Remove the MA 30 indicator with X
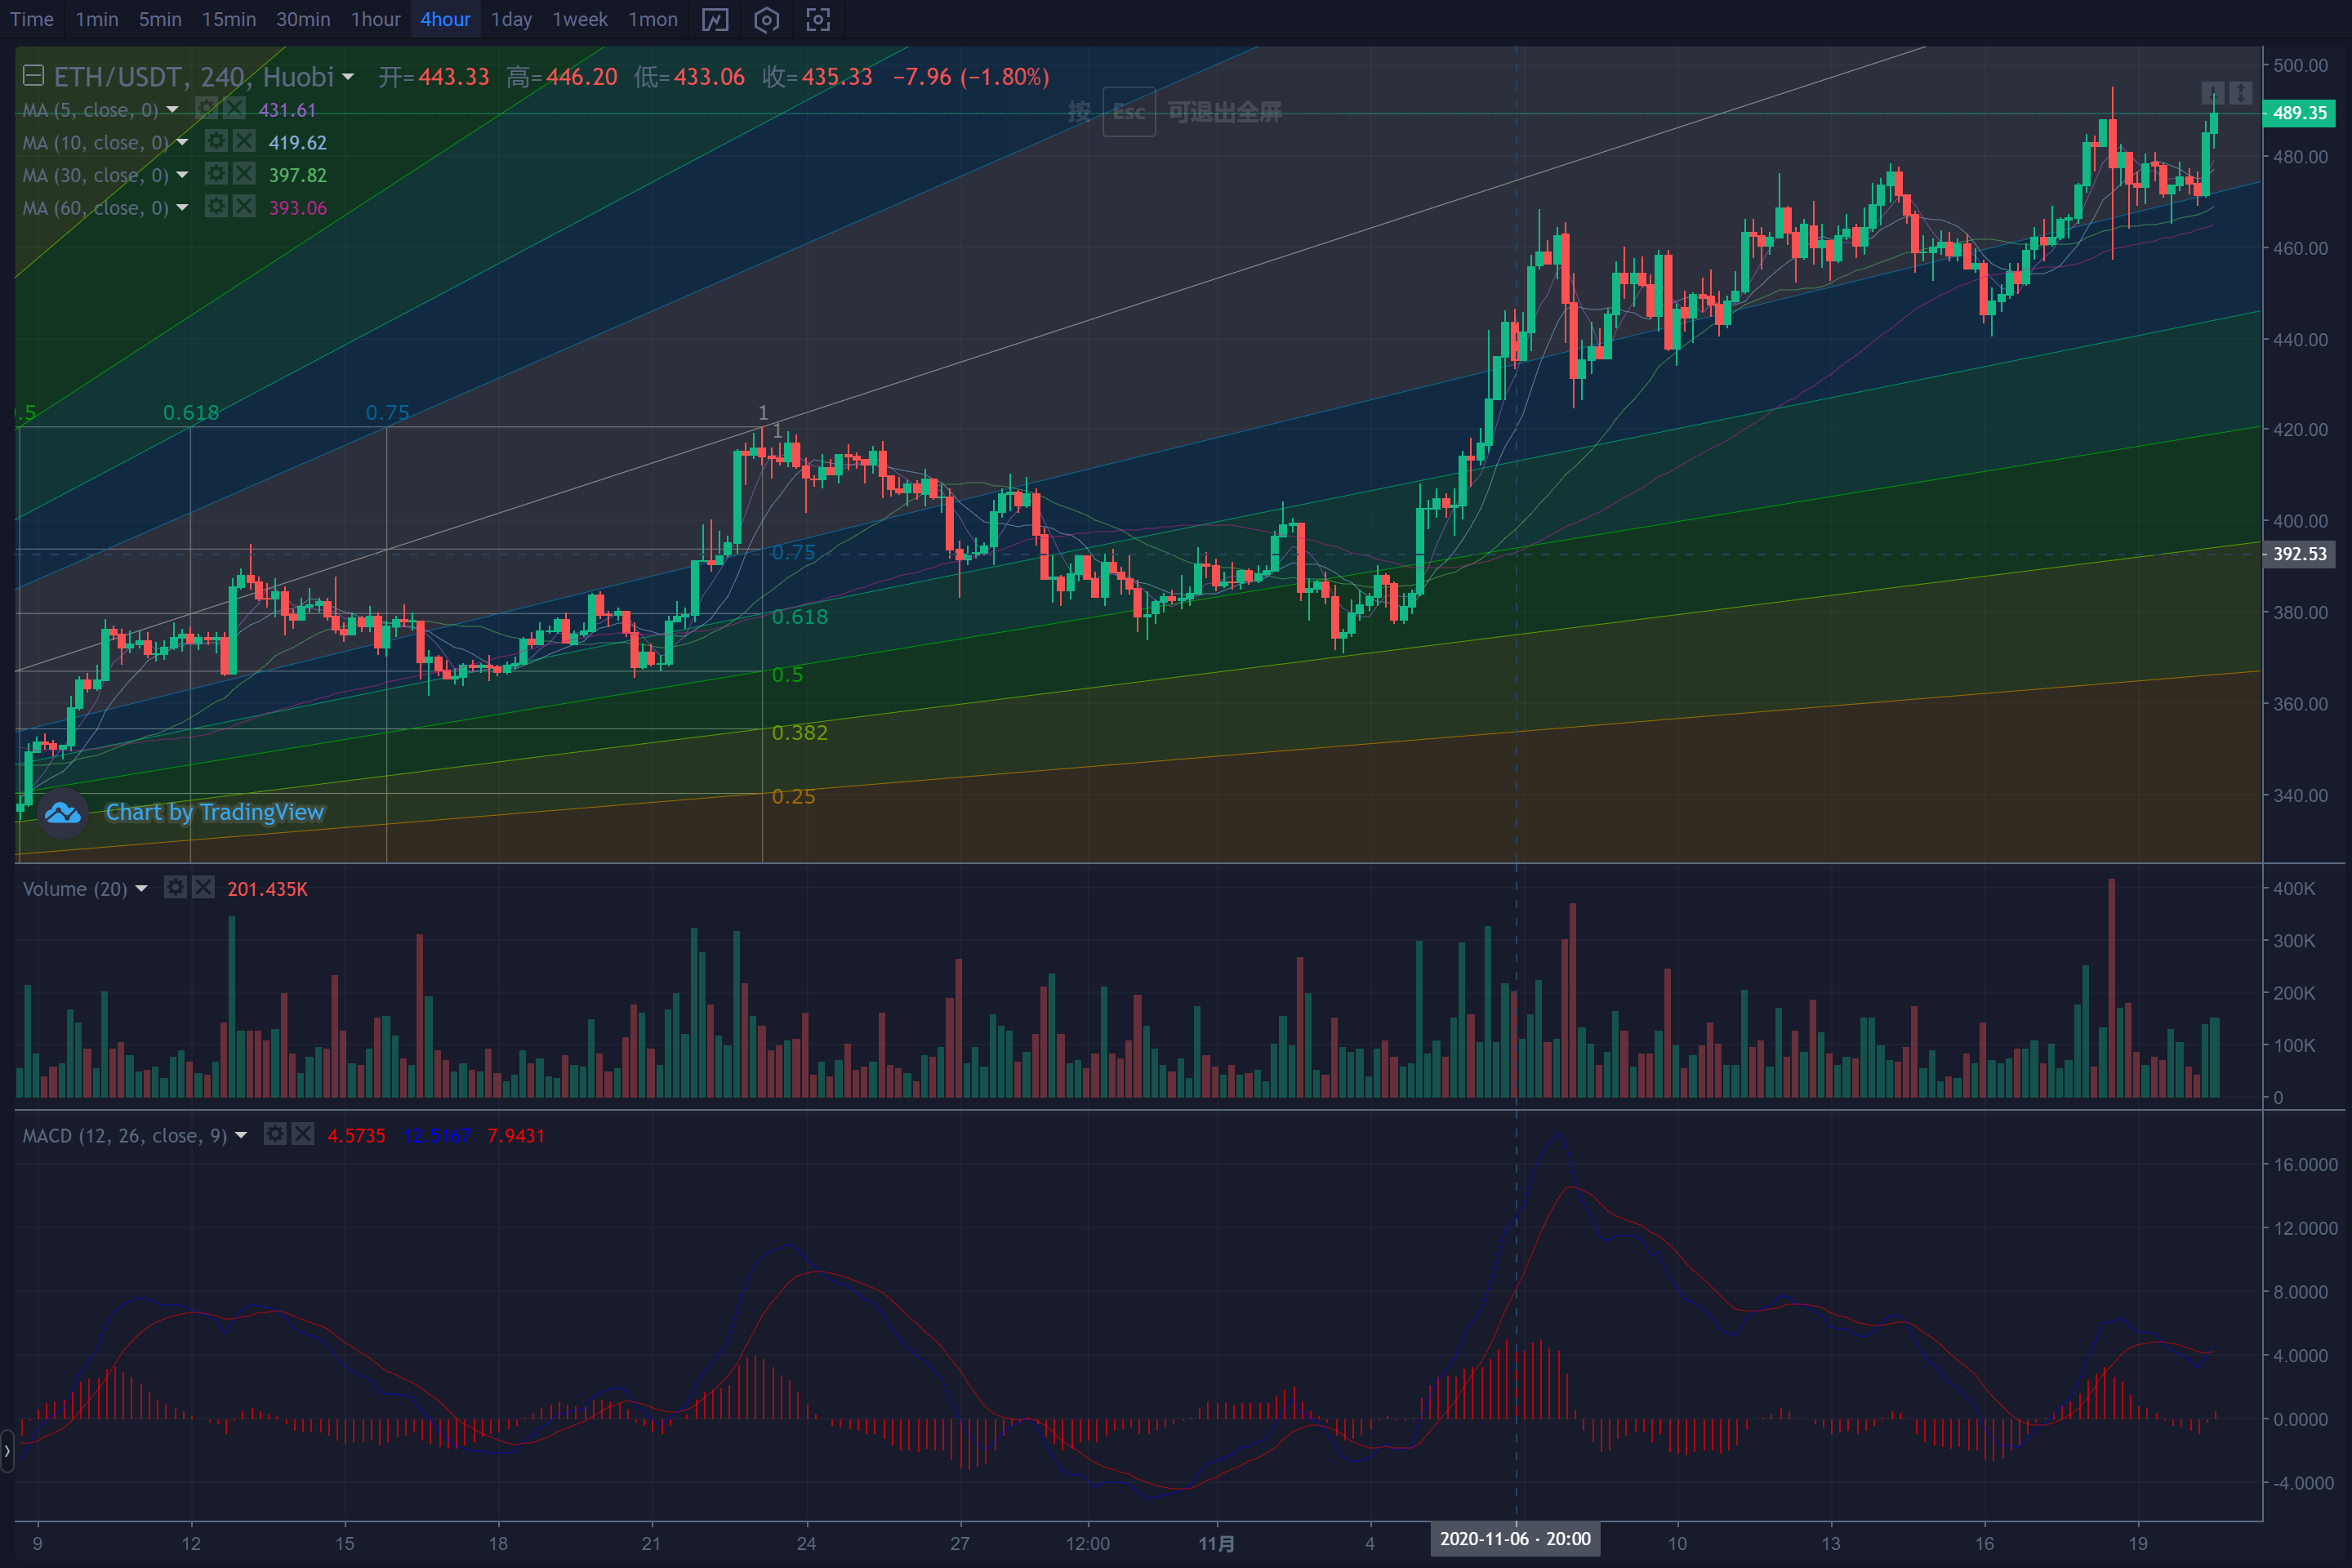Image resolution: width=2352 pixels, height=1568 pixels. coord(244,174)
